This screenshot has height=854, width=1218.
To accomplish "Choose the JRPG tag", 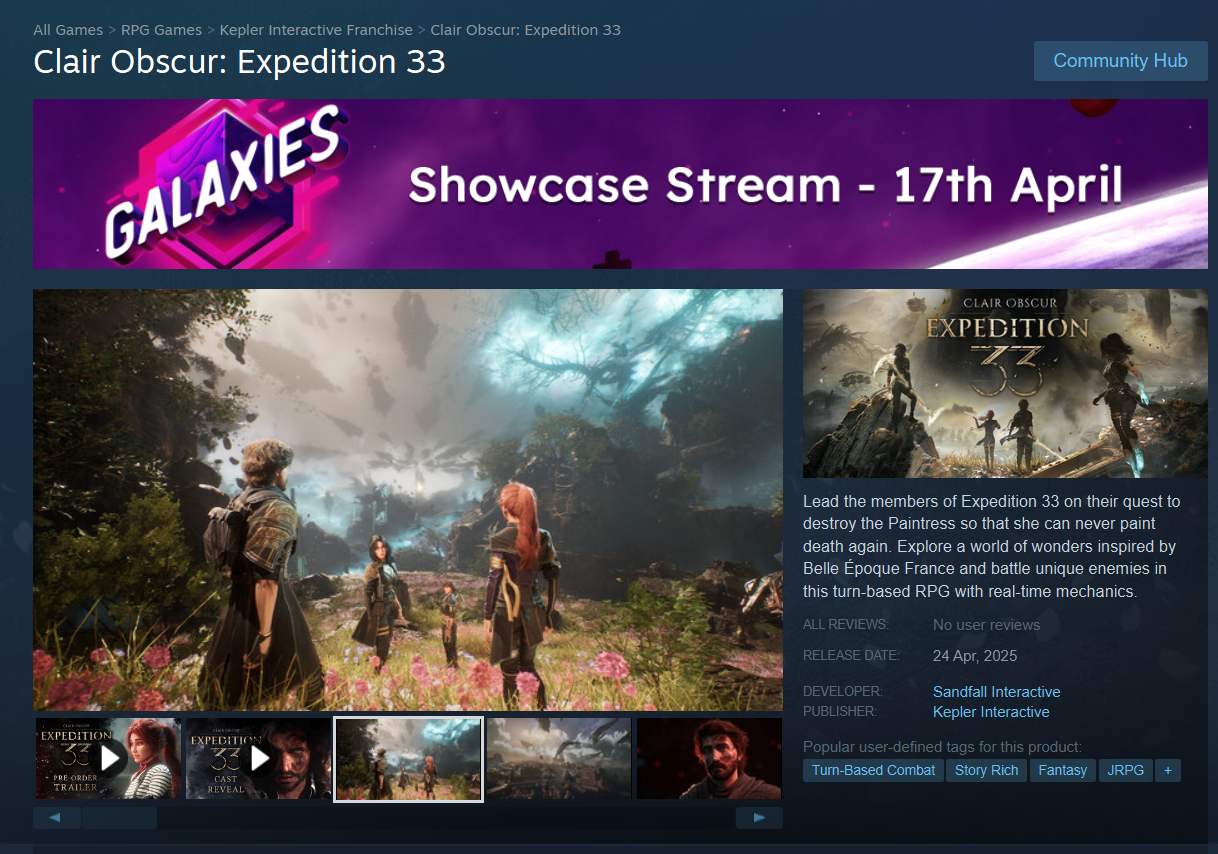I will [x=1125, y=770].
